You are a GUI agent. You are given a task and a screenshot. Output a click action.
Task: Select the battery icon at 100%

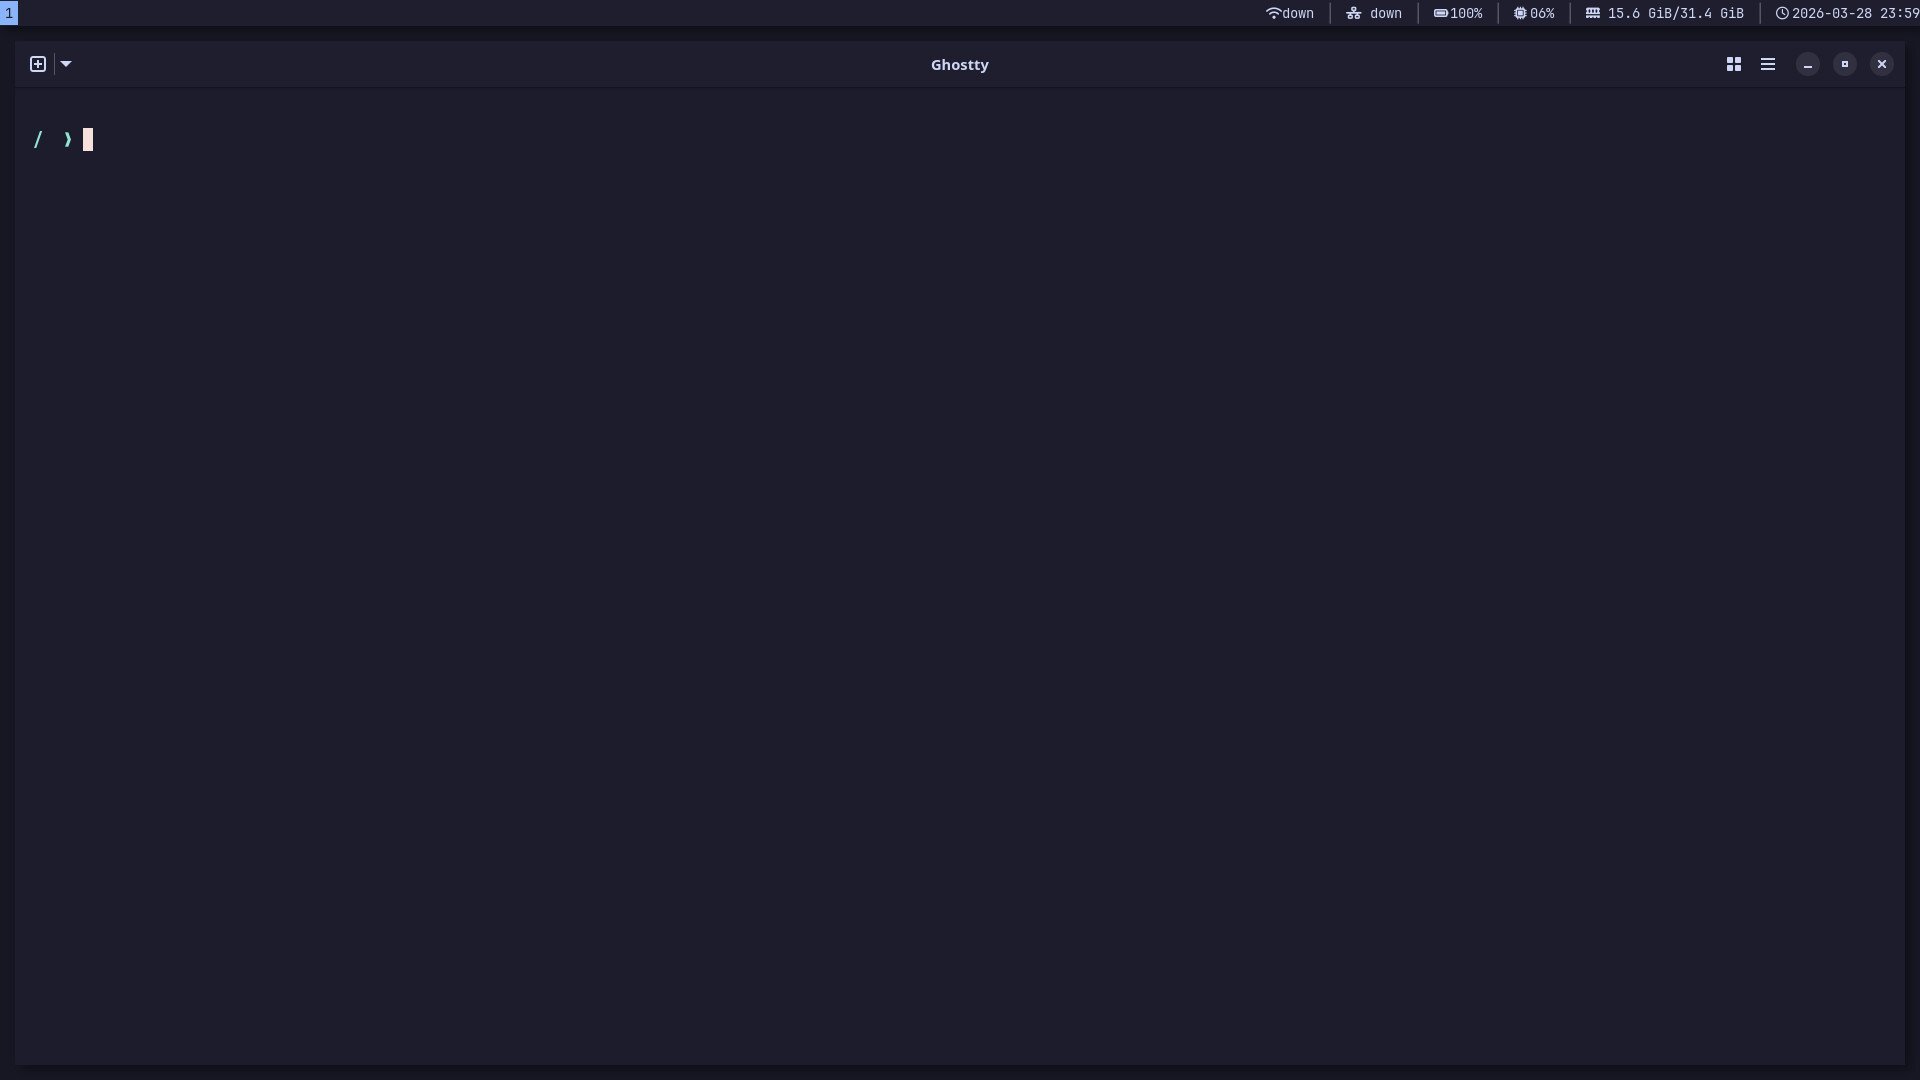tap(1440, 13)
